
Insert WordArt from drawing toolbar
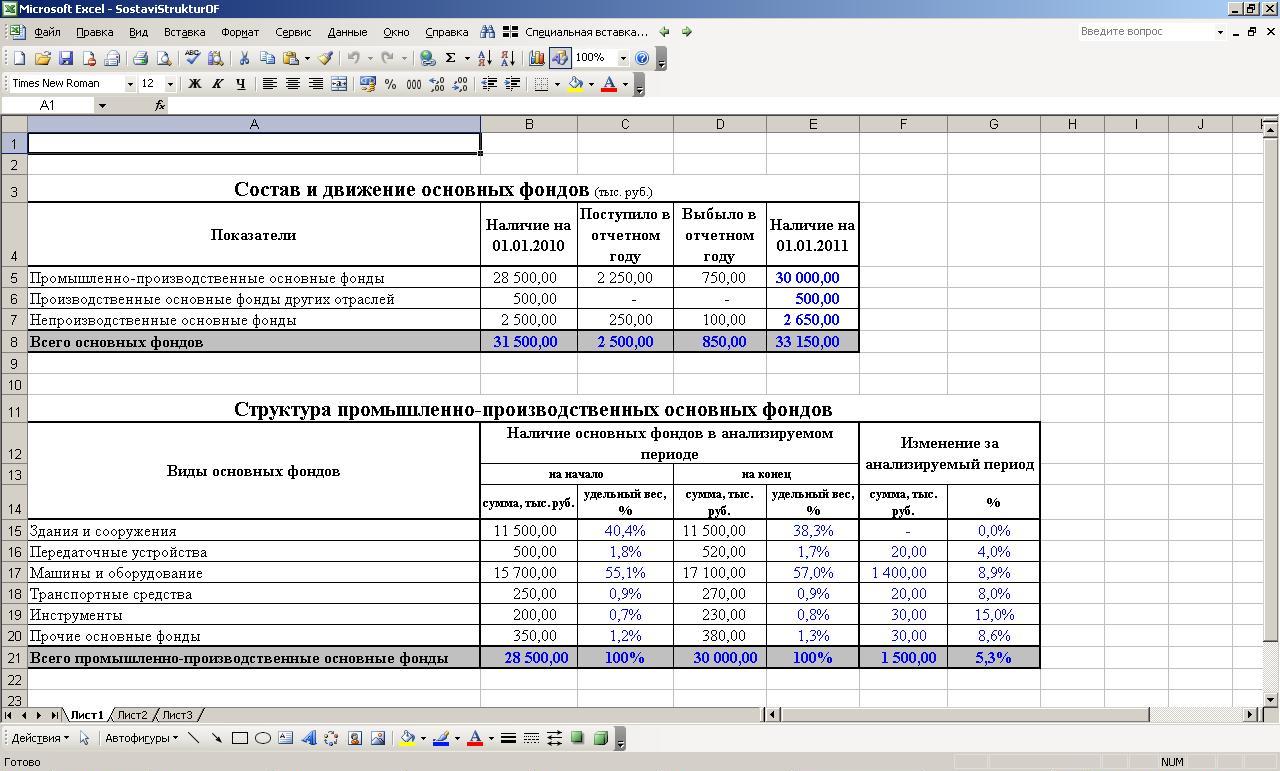click(308, 738)
